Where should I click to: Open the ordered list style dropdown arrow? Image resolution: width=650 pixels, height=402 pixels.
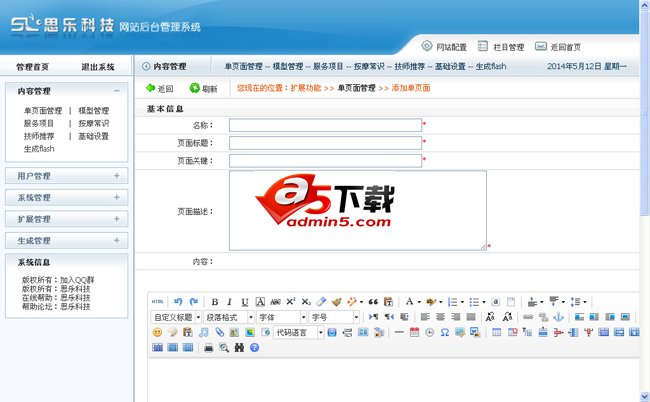point(462,302)
